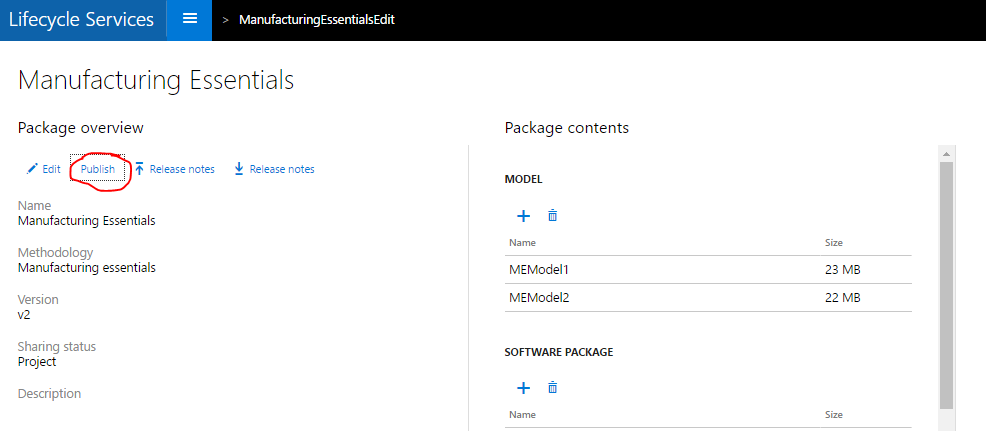Select the MEModel2 row
The height and width of the screenshot is (431, 986).
pos(539,297)
